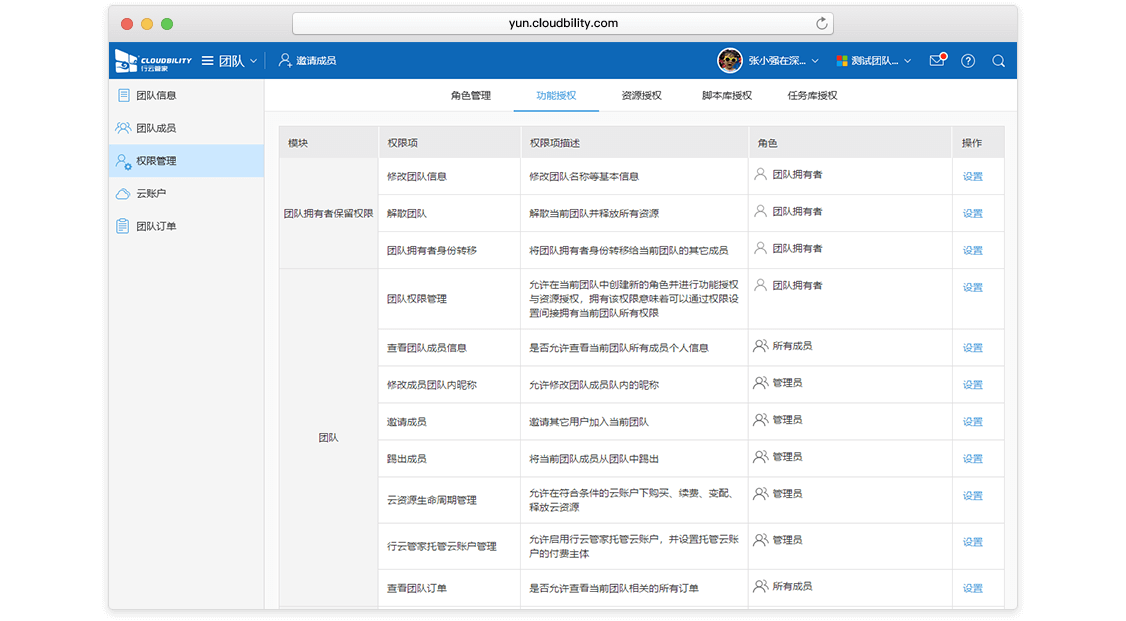Open 团队信息 in the sidebar
The width and height of the screenshot is (1126, 621).
155,96
